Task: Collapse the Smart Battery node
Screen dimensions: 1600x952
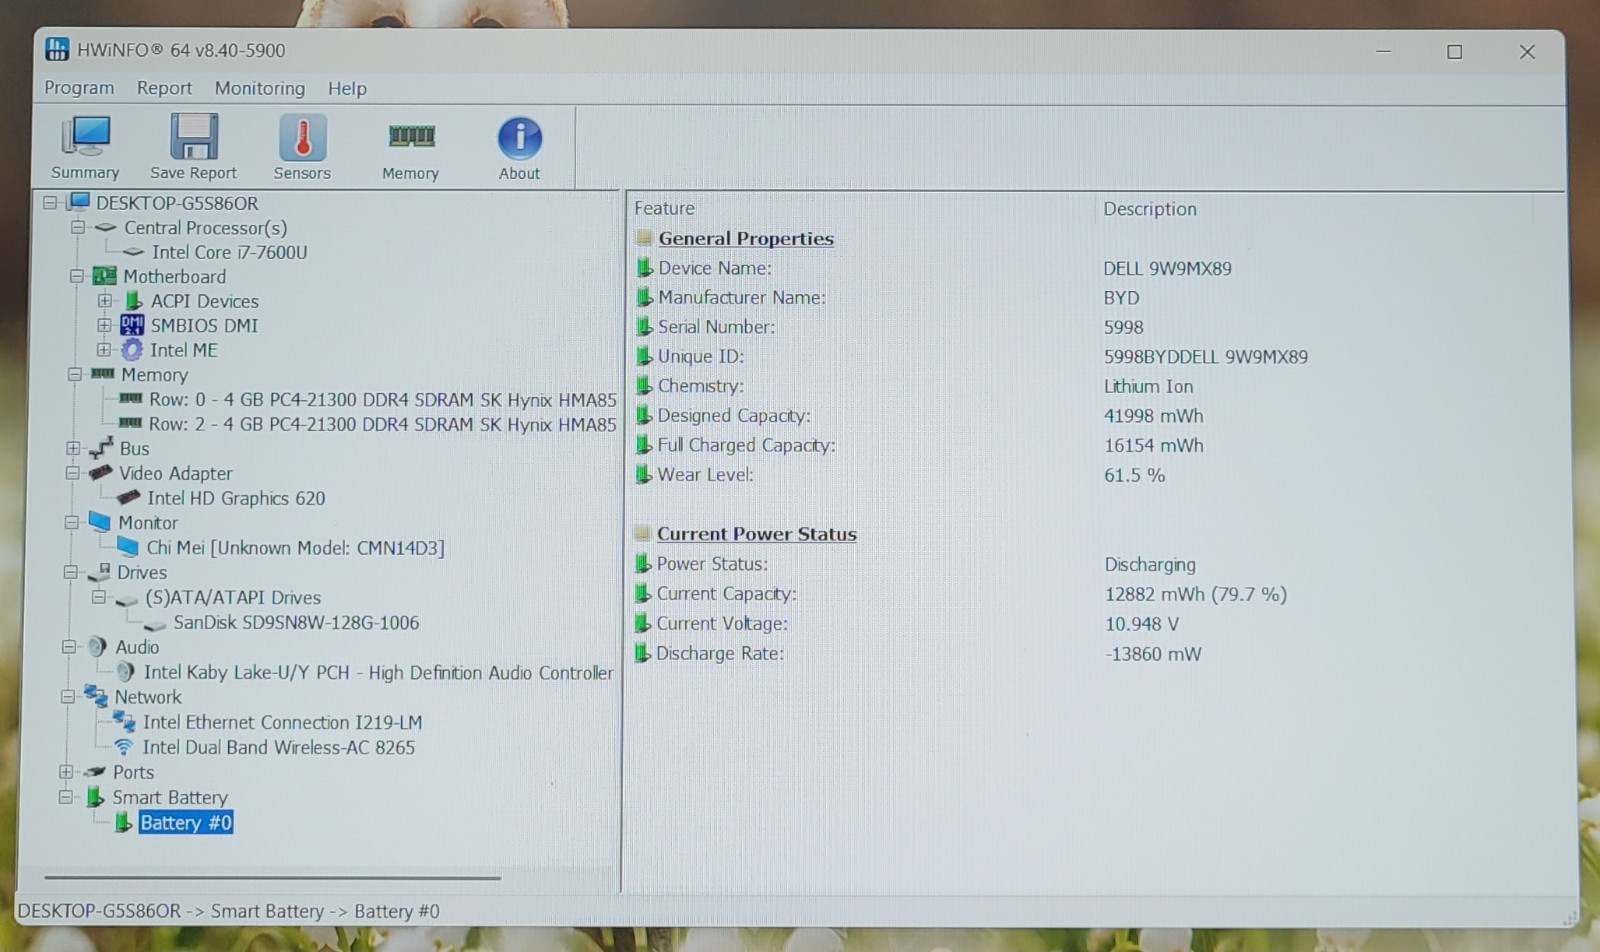Action: tap(66, 797)
